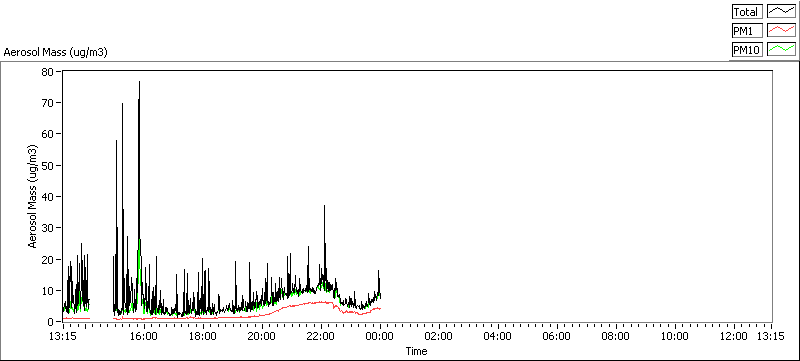
Task: Click the 00:00 time axis label
Action: tap(380, 337)
